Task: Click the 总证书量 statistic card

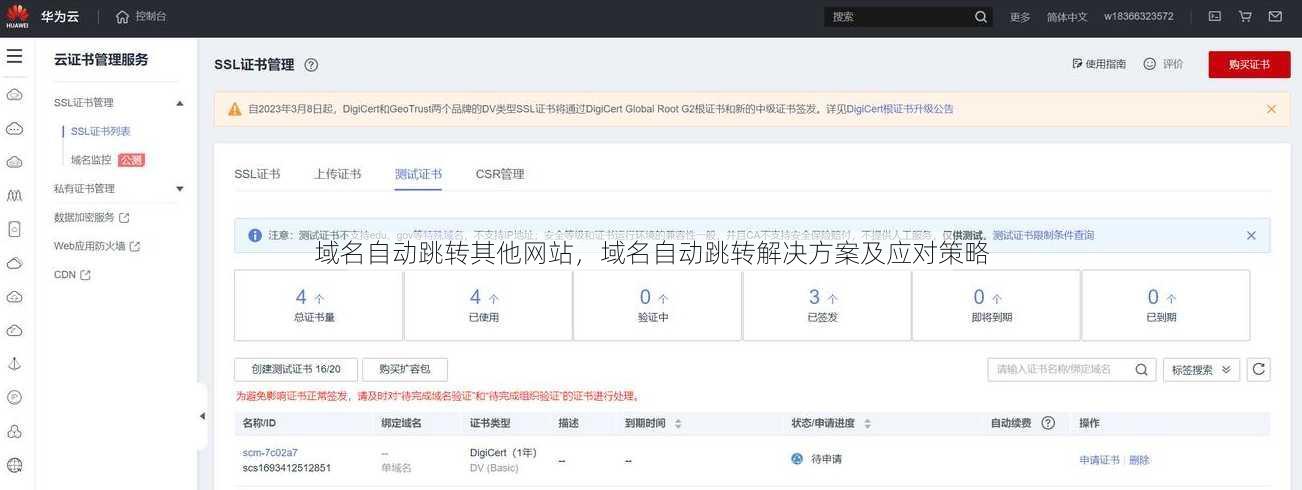Action: click(318, 305)
